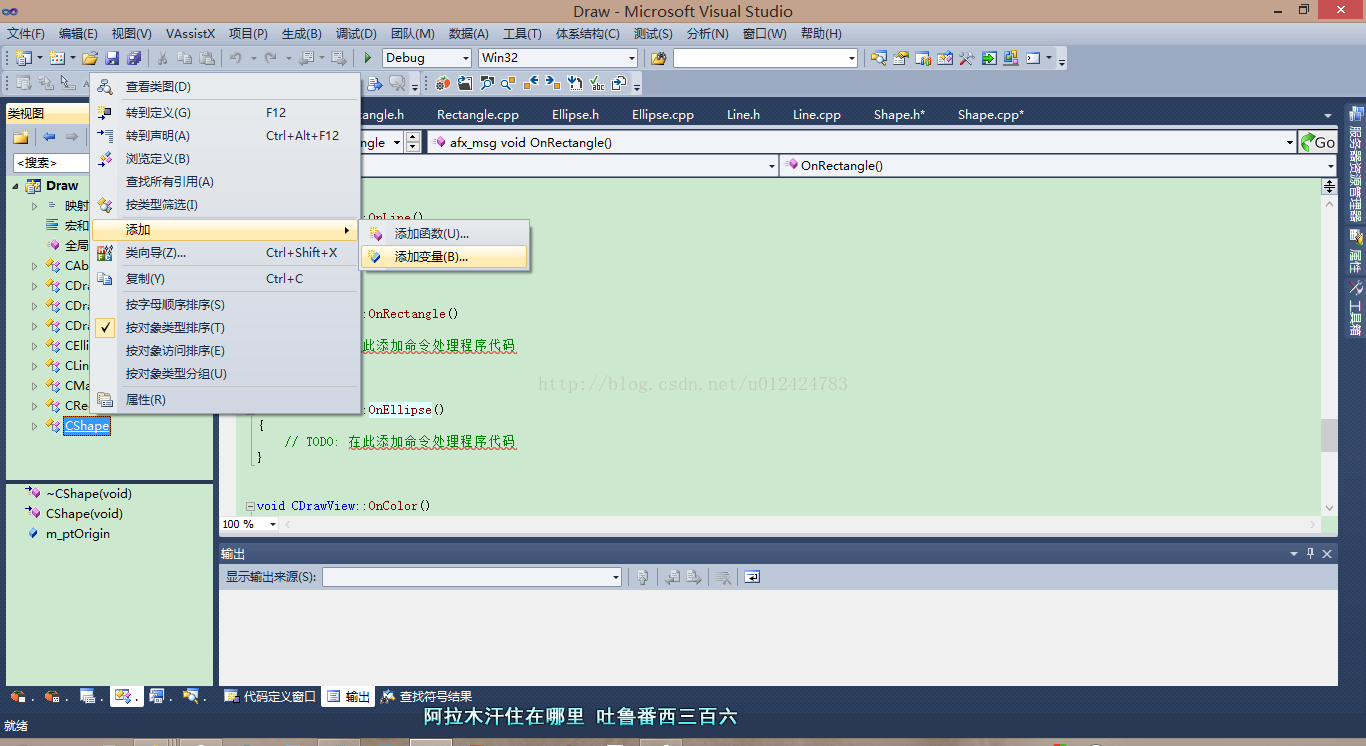Expand the CShape class node
The height and width of the screenshot is (746, 1366).
34,426
